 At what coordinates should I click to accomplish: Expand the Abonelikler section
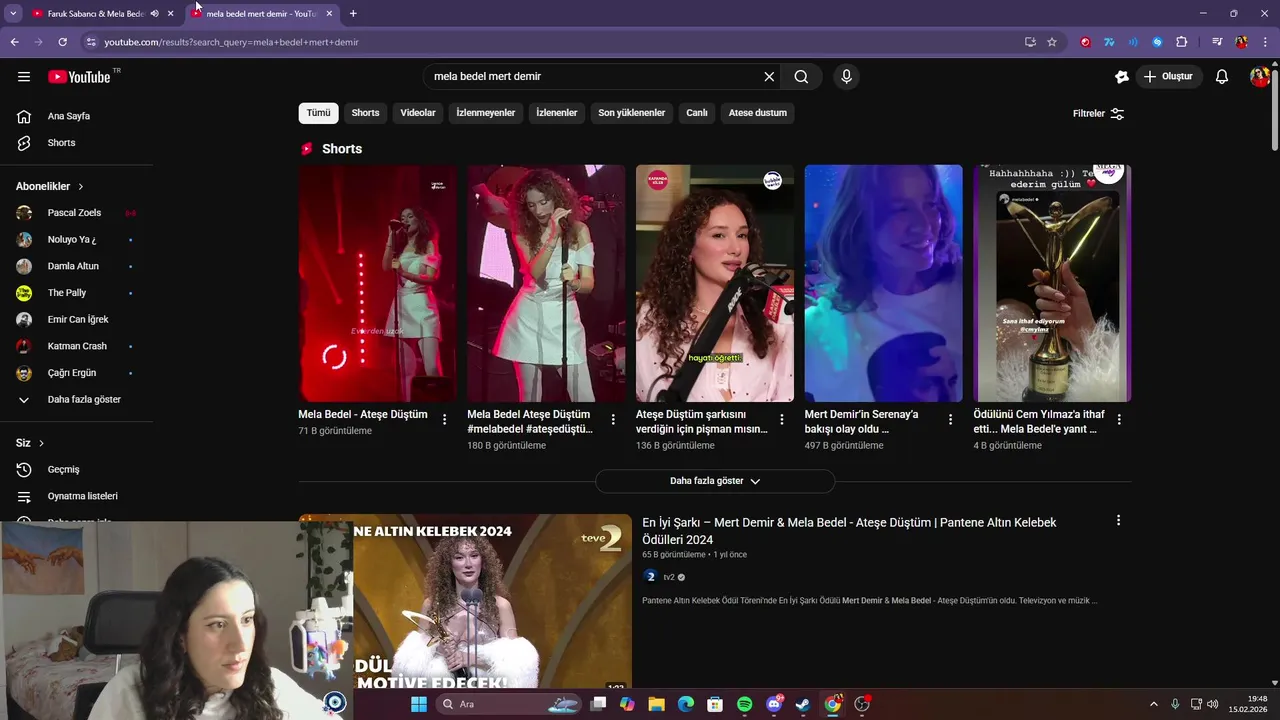tap(50, 186)
